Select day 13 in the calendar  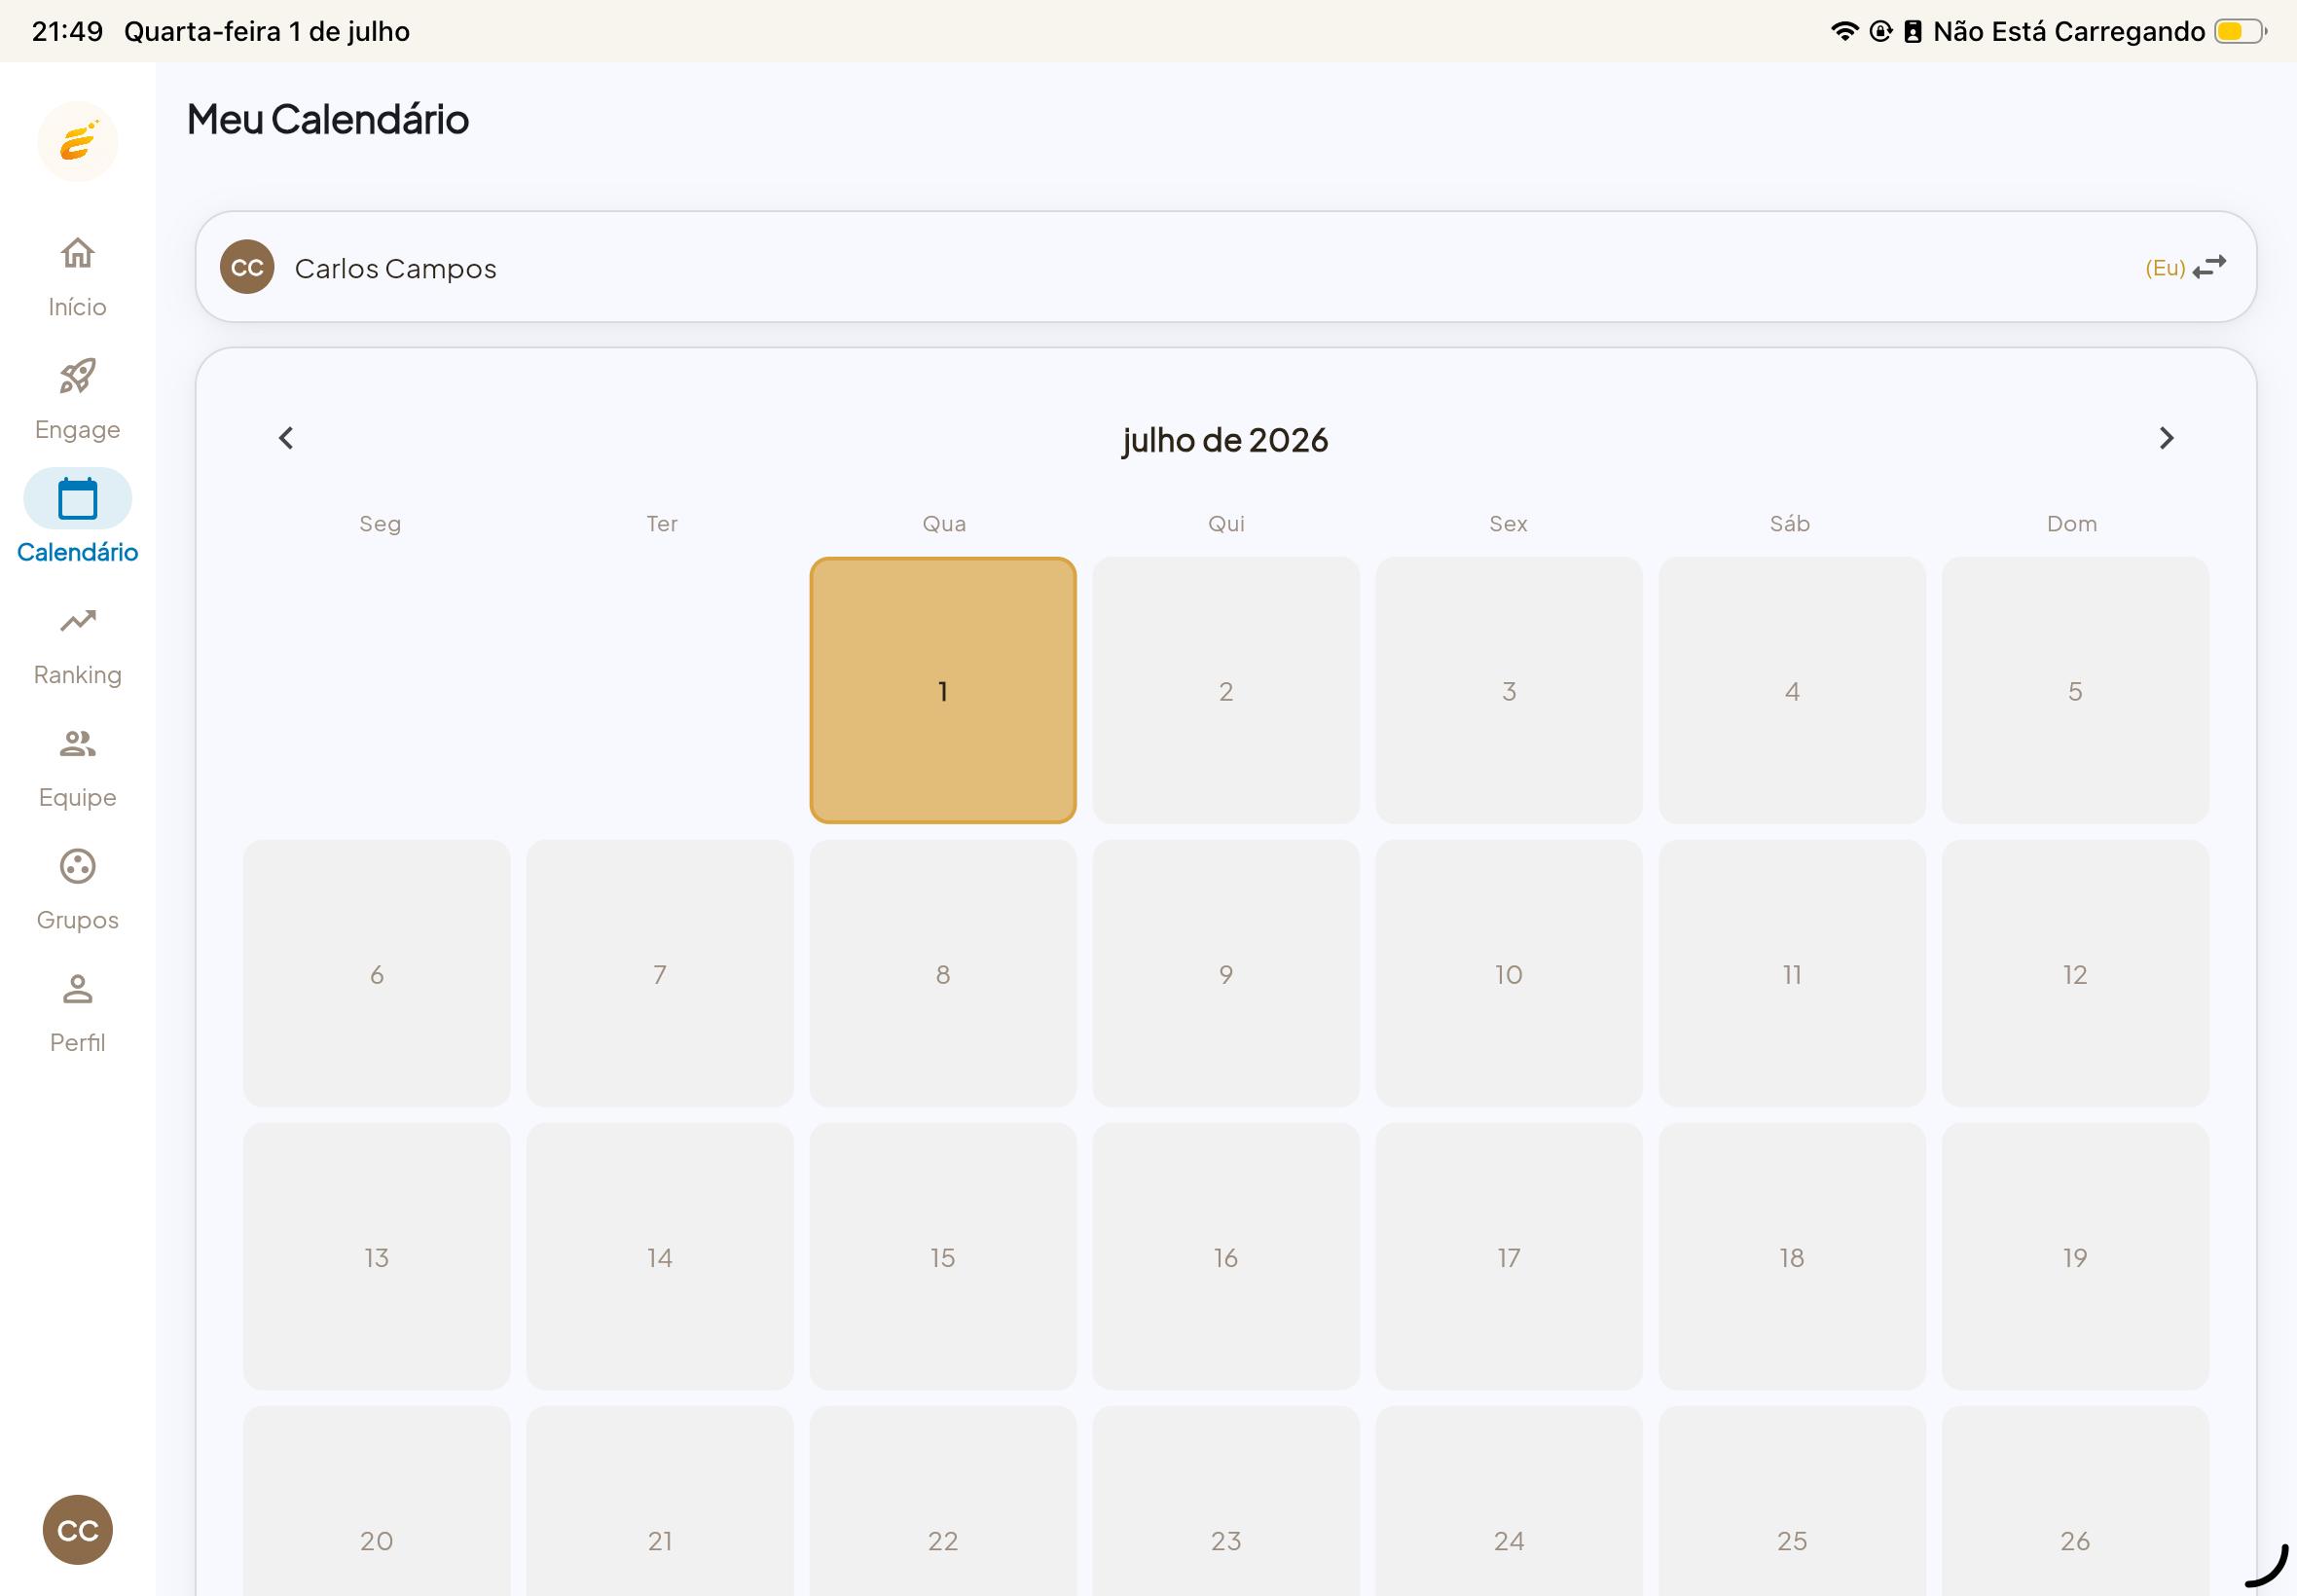point(377,1257)
